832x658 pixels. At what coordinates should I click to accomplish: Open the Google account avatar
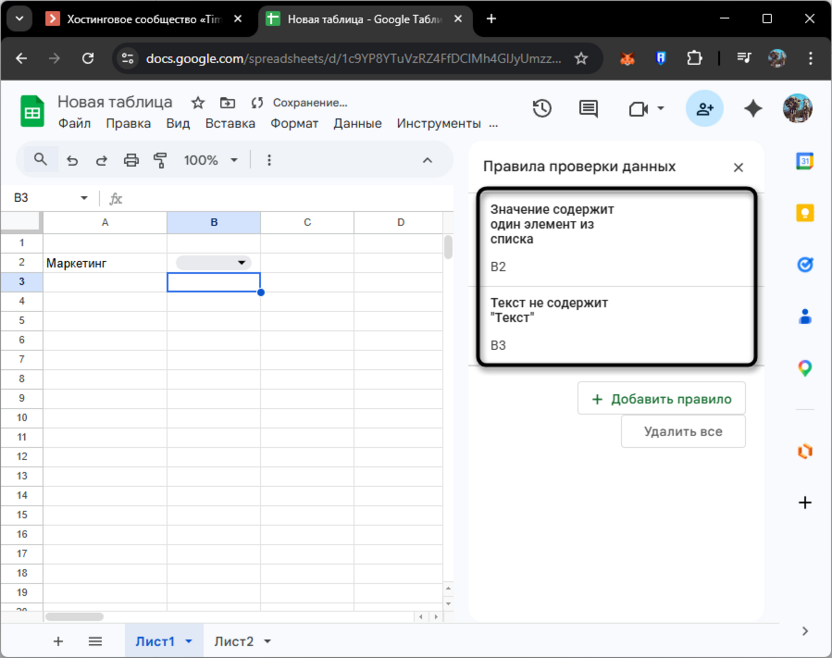tap(798, 108)
